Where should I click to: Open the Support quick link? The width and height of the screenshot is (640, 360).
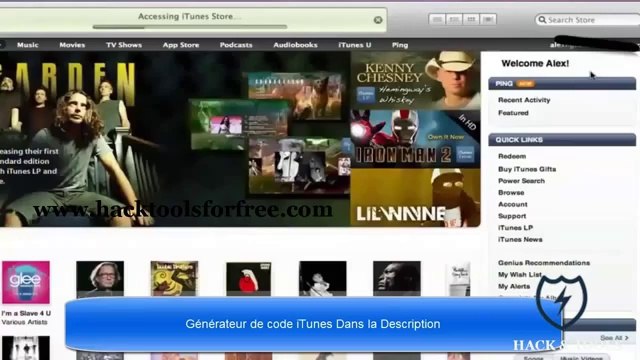512,216
